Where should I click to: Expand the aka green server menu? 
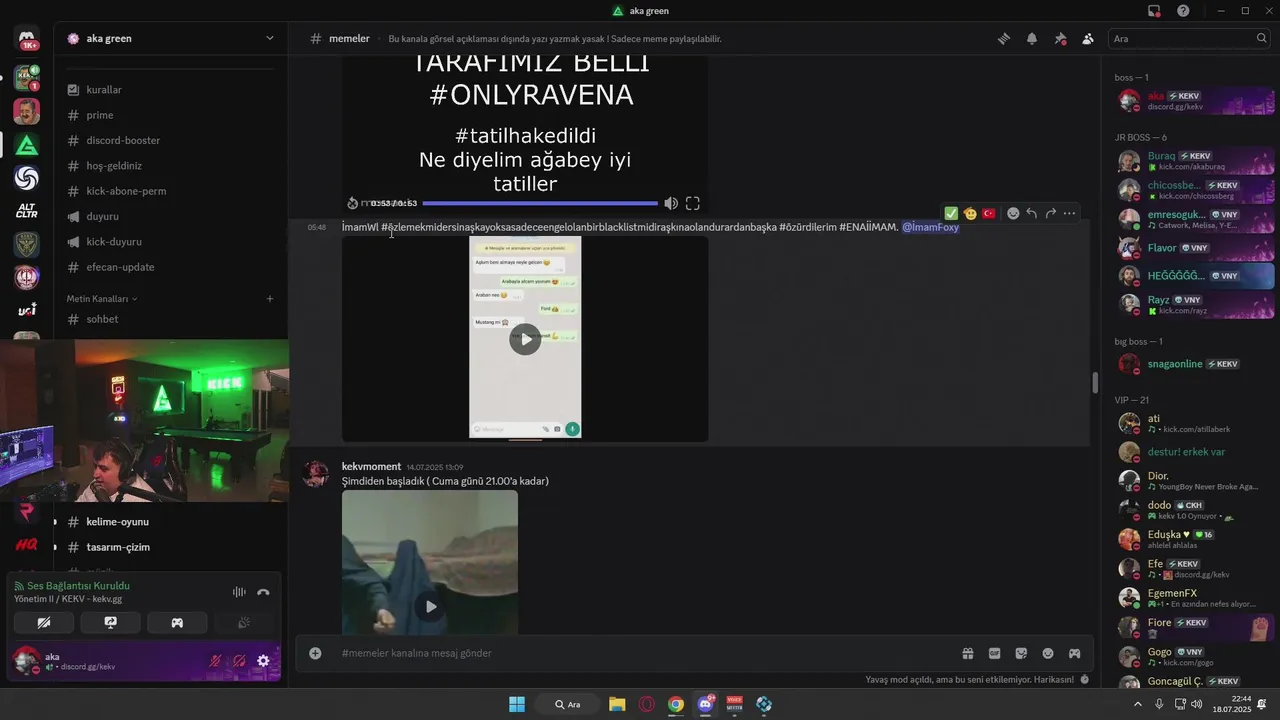[x=269, y=38]
